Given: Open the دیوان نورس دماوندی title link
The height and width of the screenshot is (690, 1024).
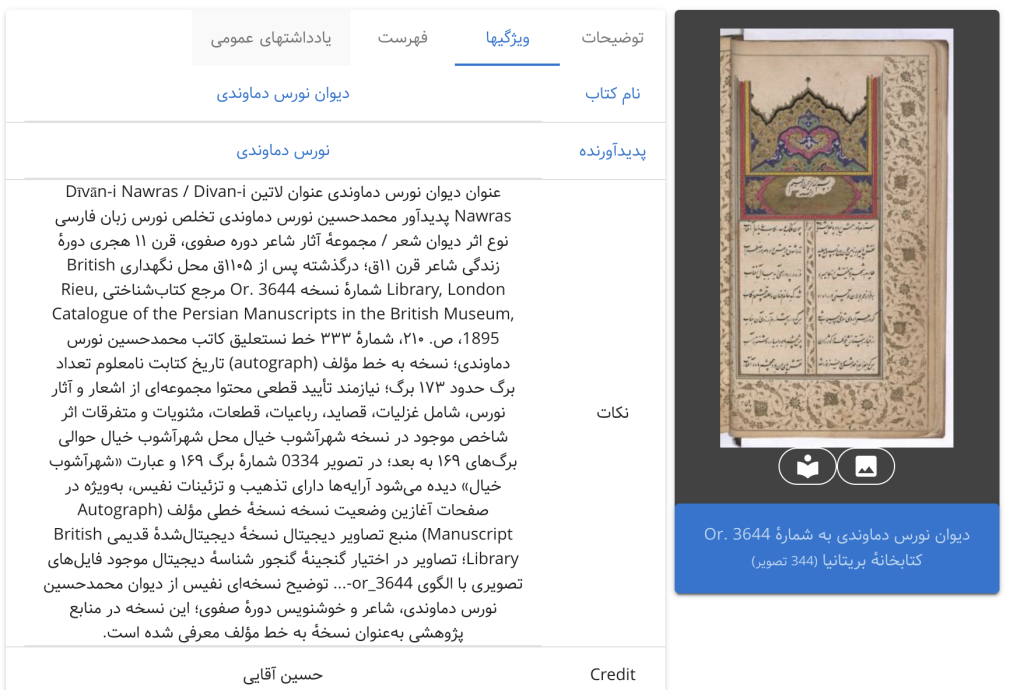Looking at the screenshot, I should tap(283, 94).
